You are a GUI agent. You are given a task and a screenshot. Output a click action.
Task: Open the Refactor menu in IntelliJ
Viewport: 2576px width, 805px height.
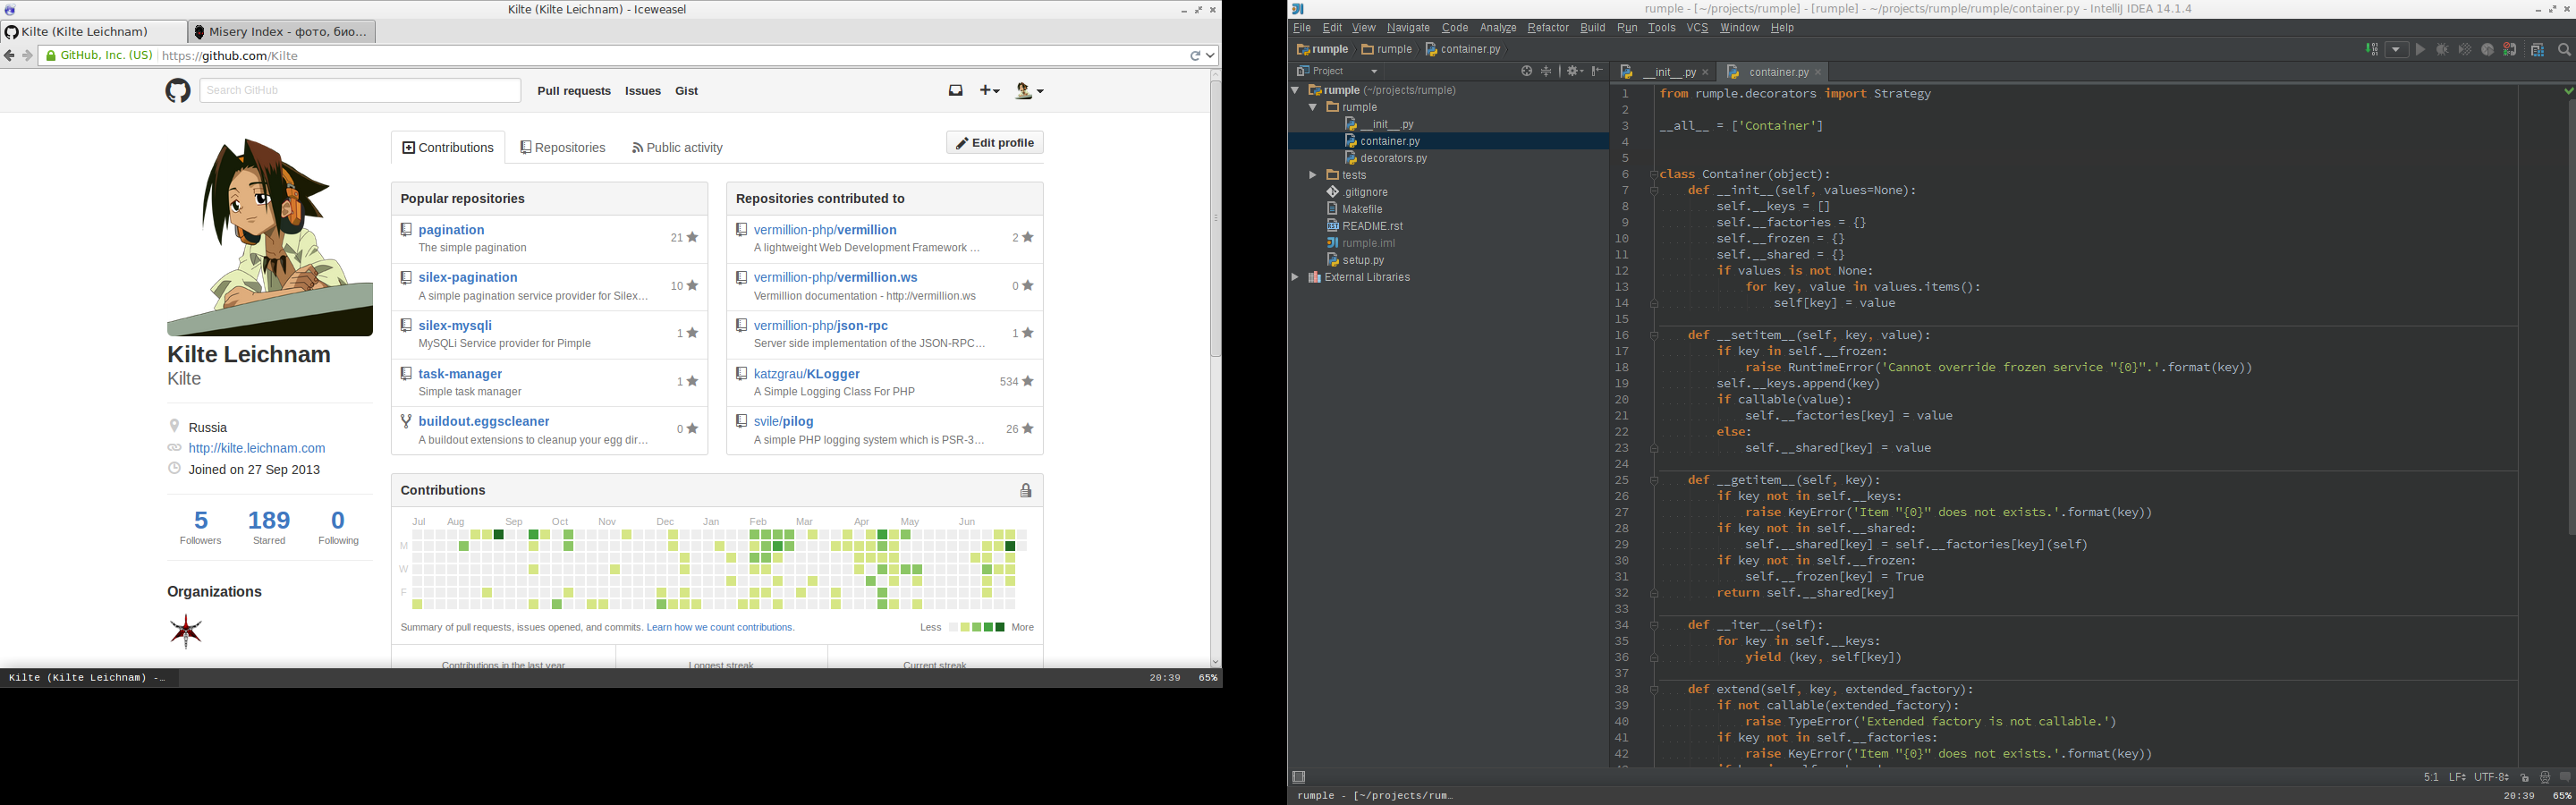coord(1548,28)
